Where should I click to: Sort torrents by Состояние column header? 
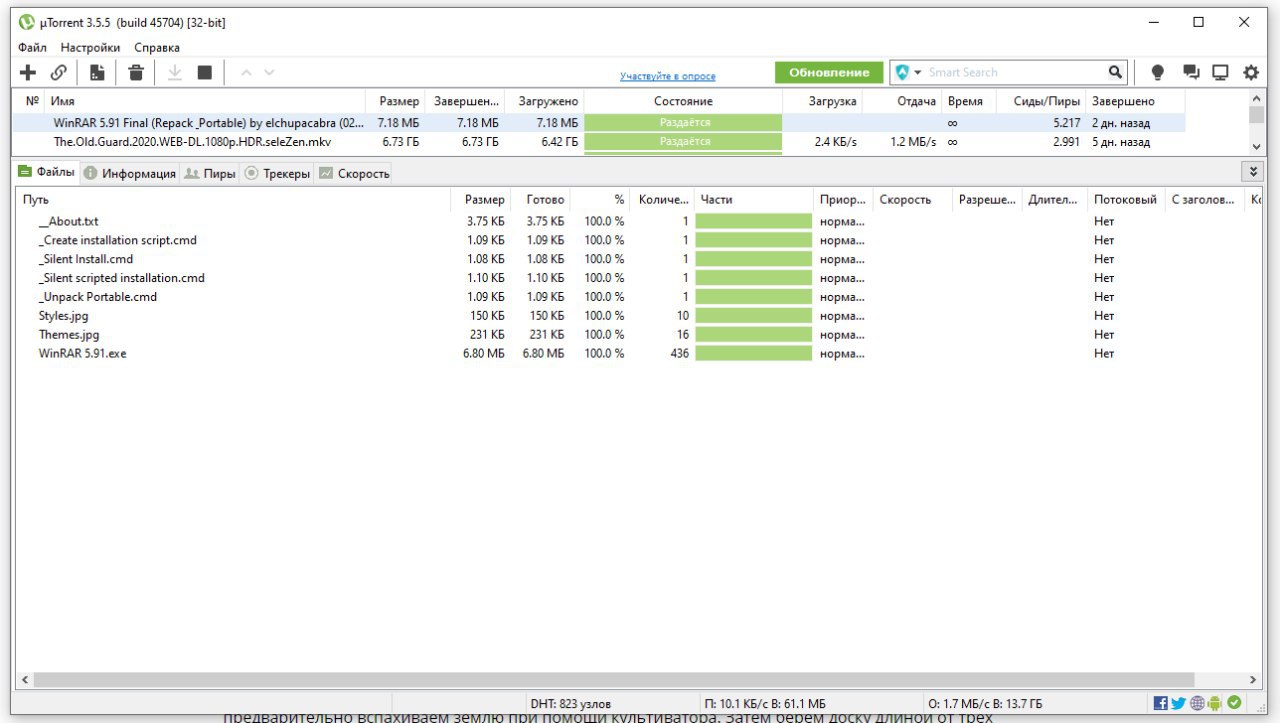683,101
